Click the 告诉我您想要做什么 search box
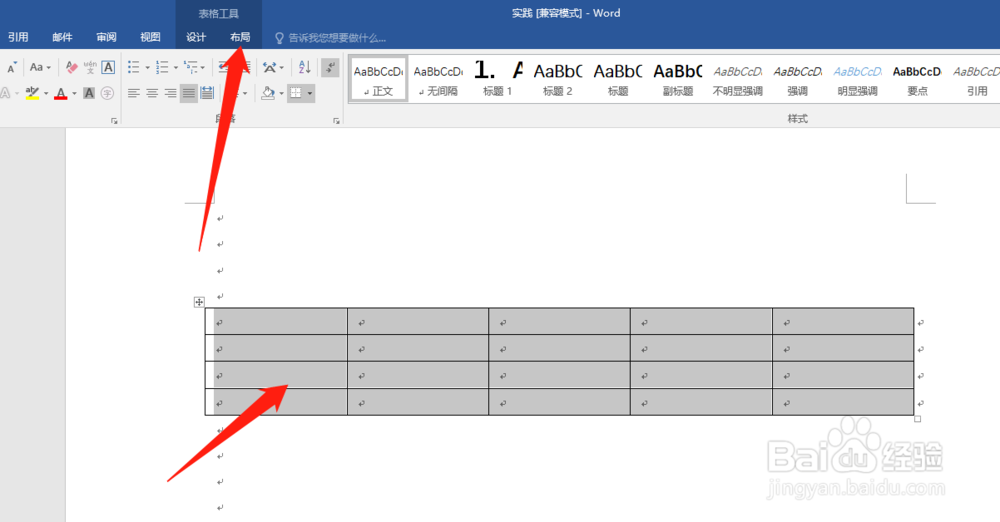 point(337,38)
